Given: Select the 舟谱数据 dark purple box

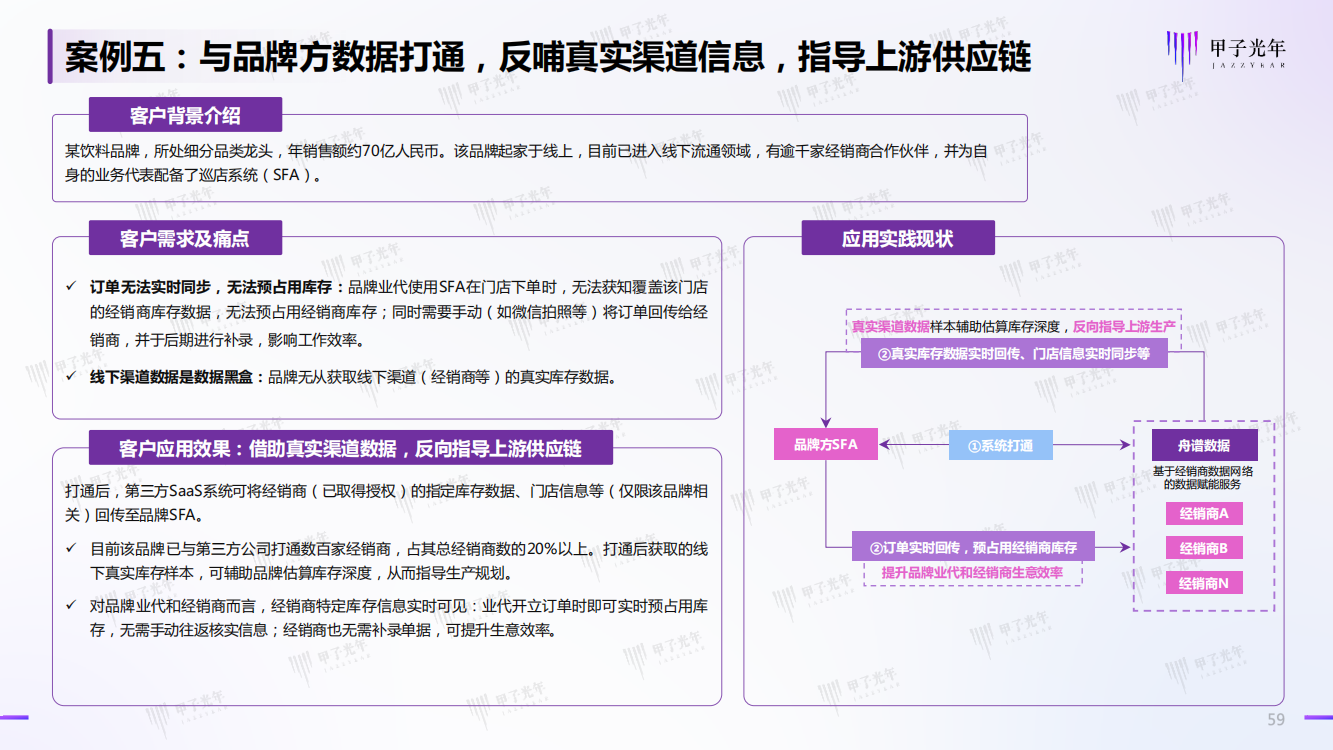Looking at the screenshot, I should pos(1203,445).
